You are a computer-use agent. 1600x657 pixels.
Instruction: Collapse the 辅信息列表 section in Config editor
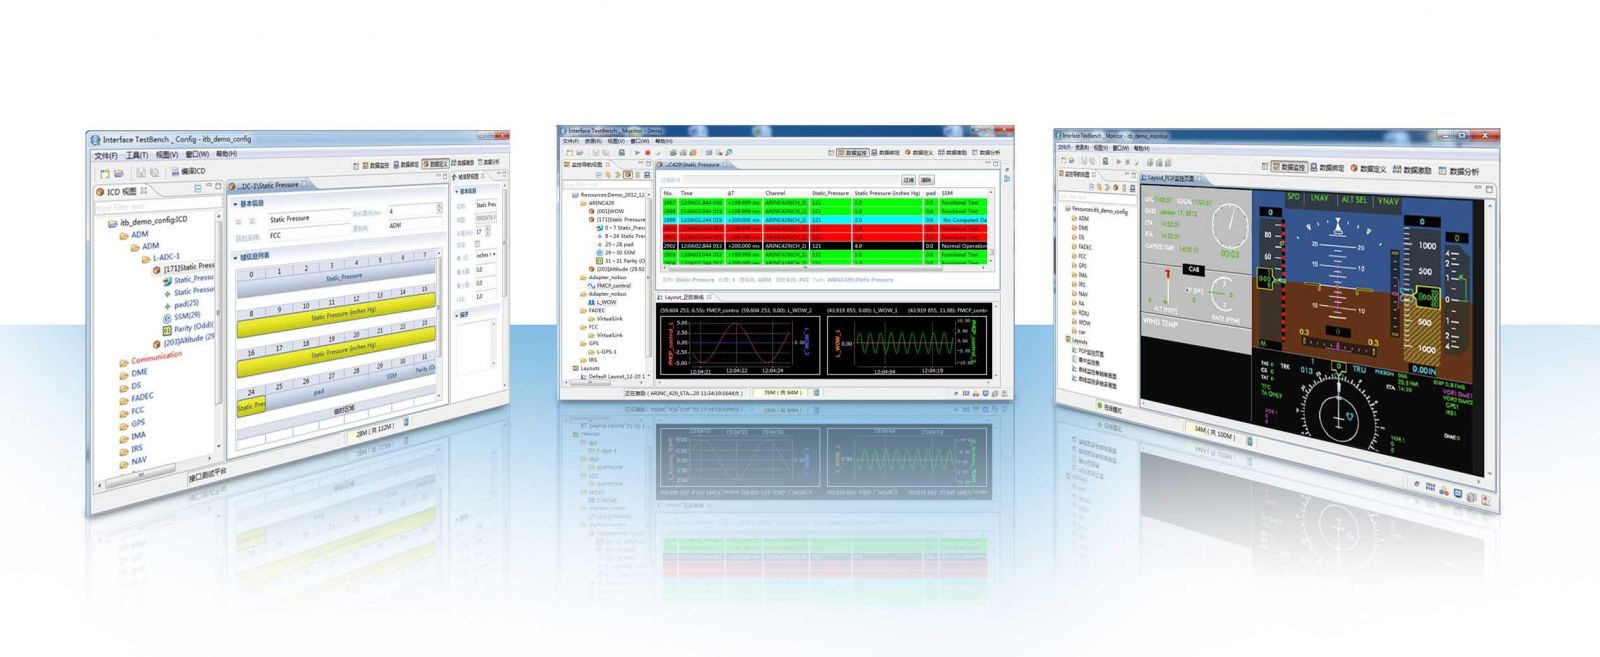236,258
